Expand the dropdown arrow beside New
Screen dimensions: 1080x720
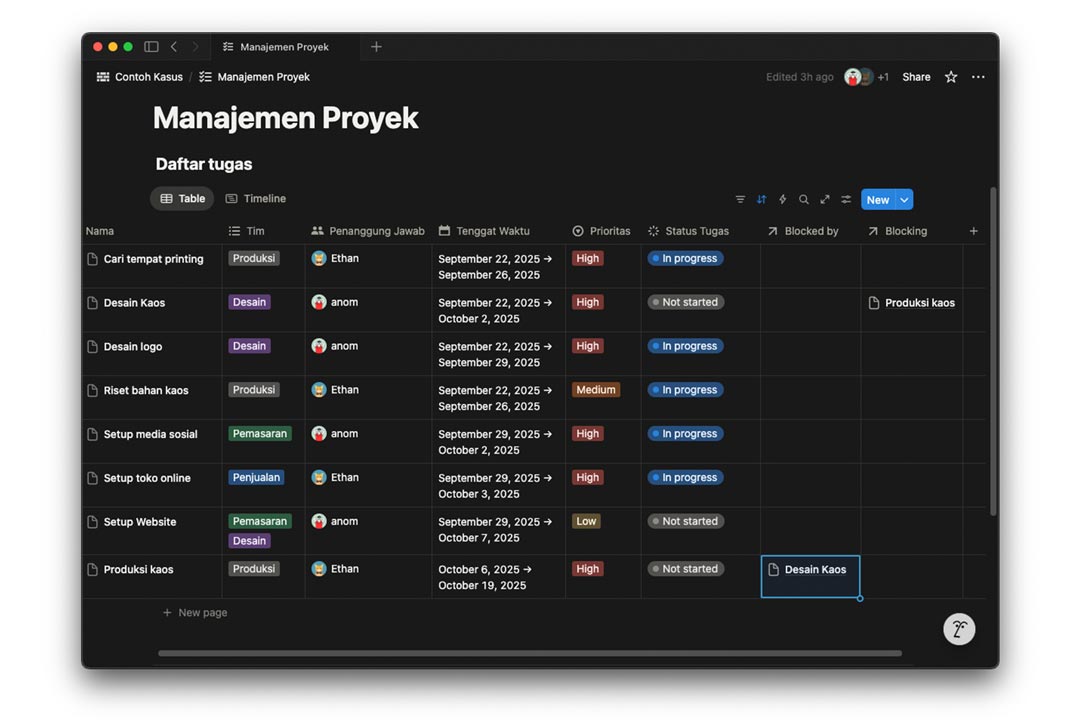(904, 200)
